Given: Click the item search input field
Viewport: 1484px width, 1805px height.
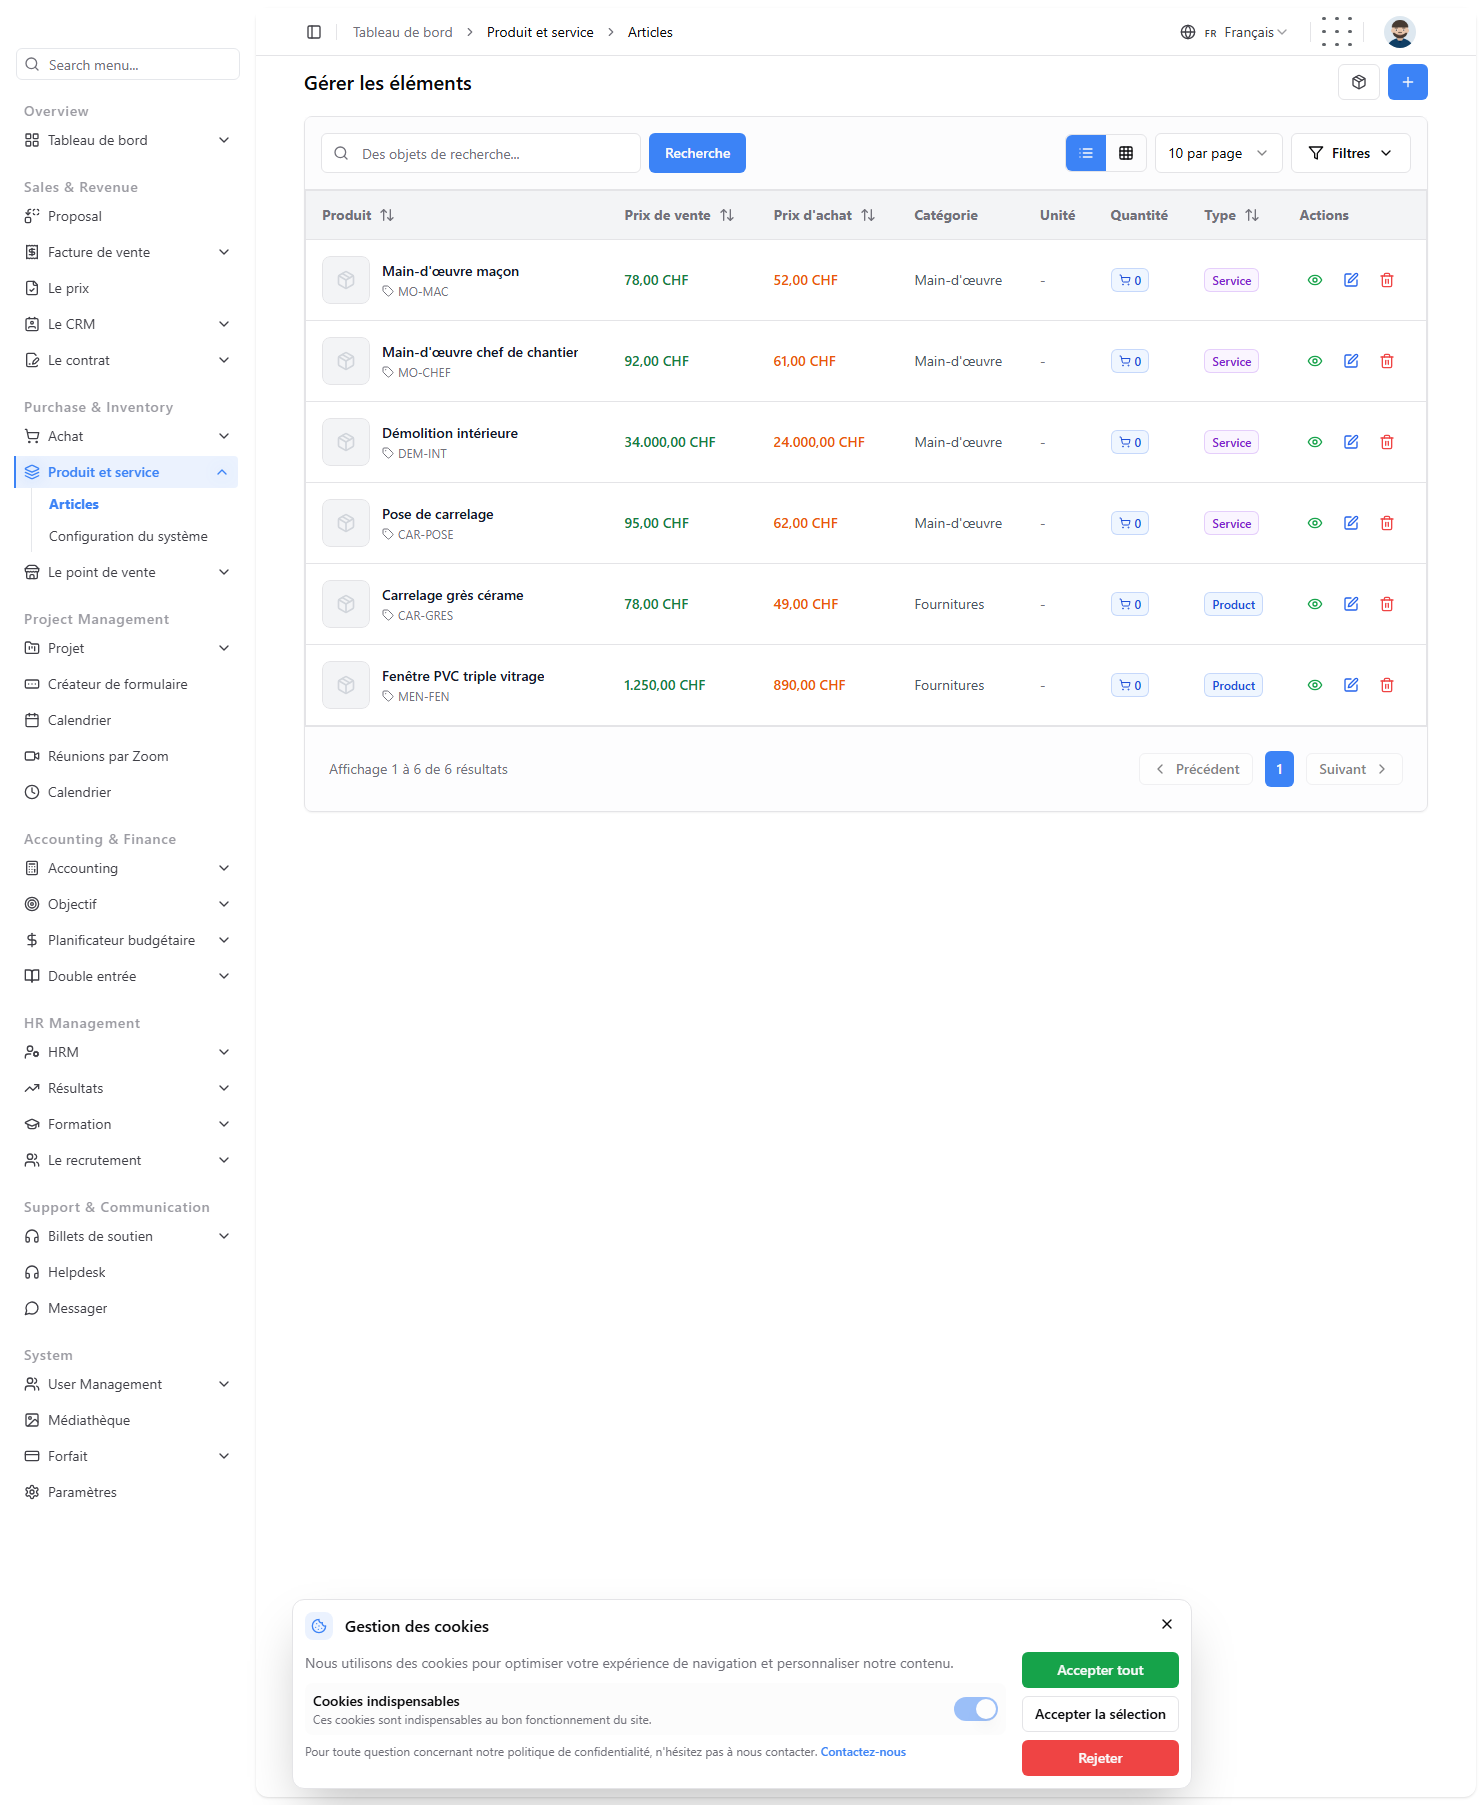Looking at the screenshot, I should point(480,153).
